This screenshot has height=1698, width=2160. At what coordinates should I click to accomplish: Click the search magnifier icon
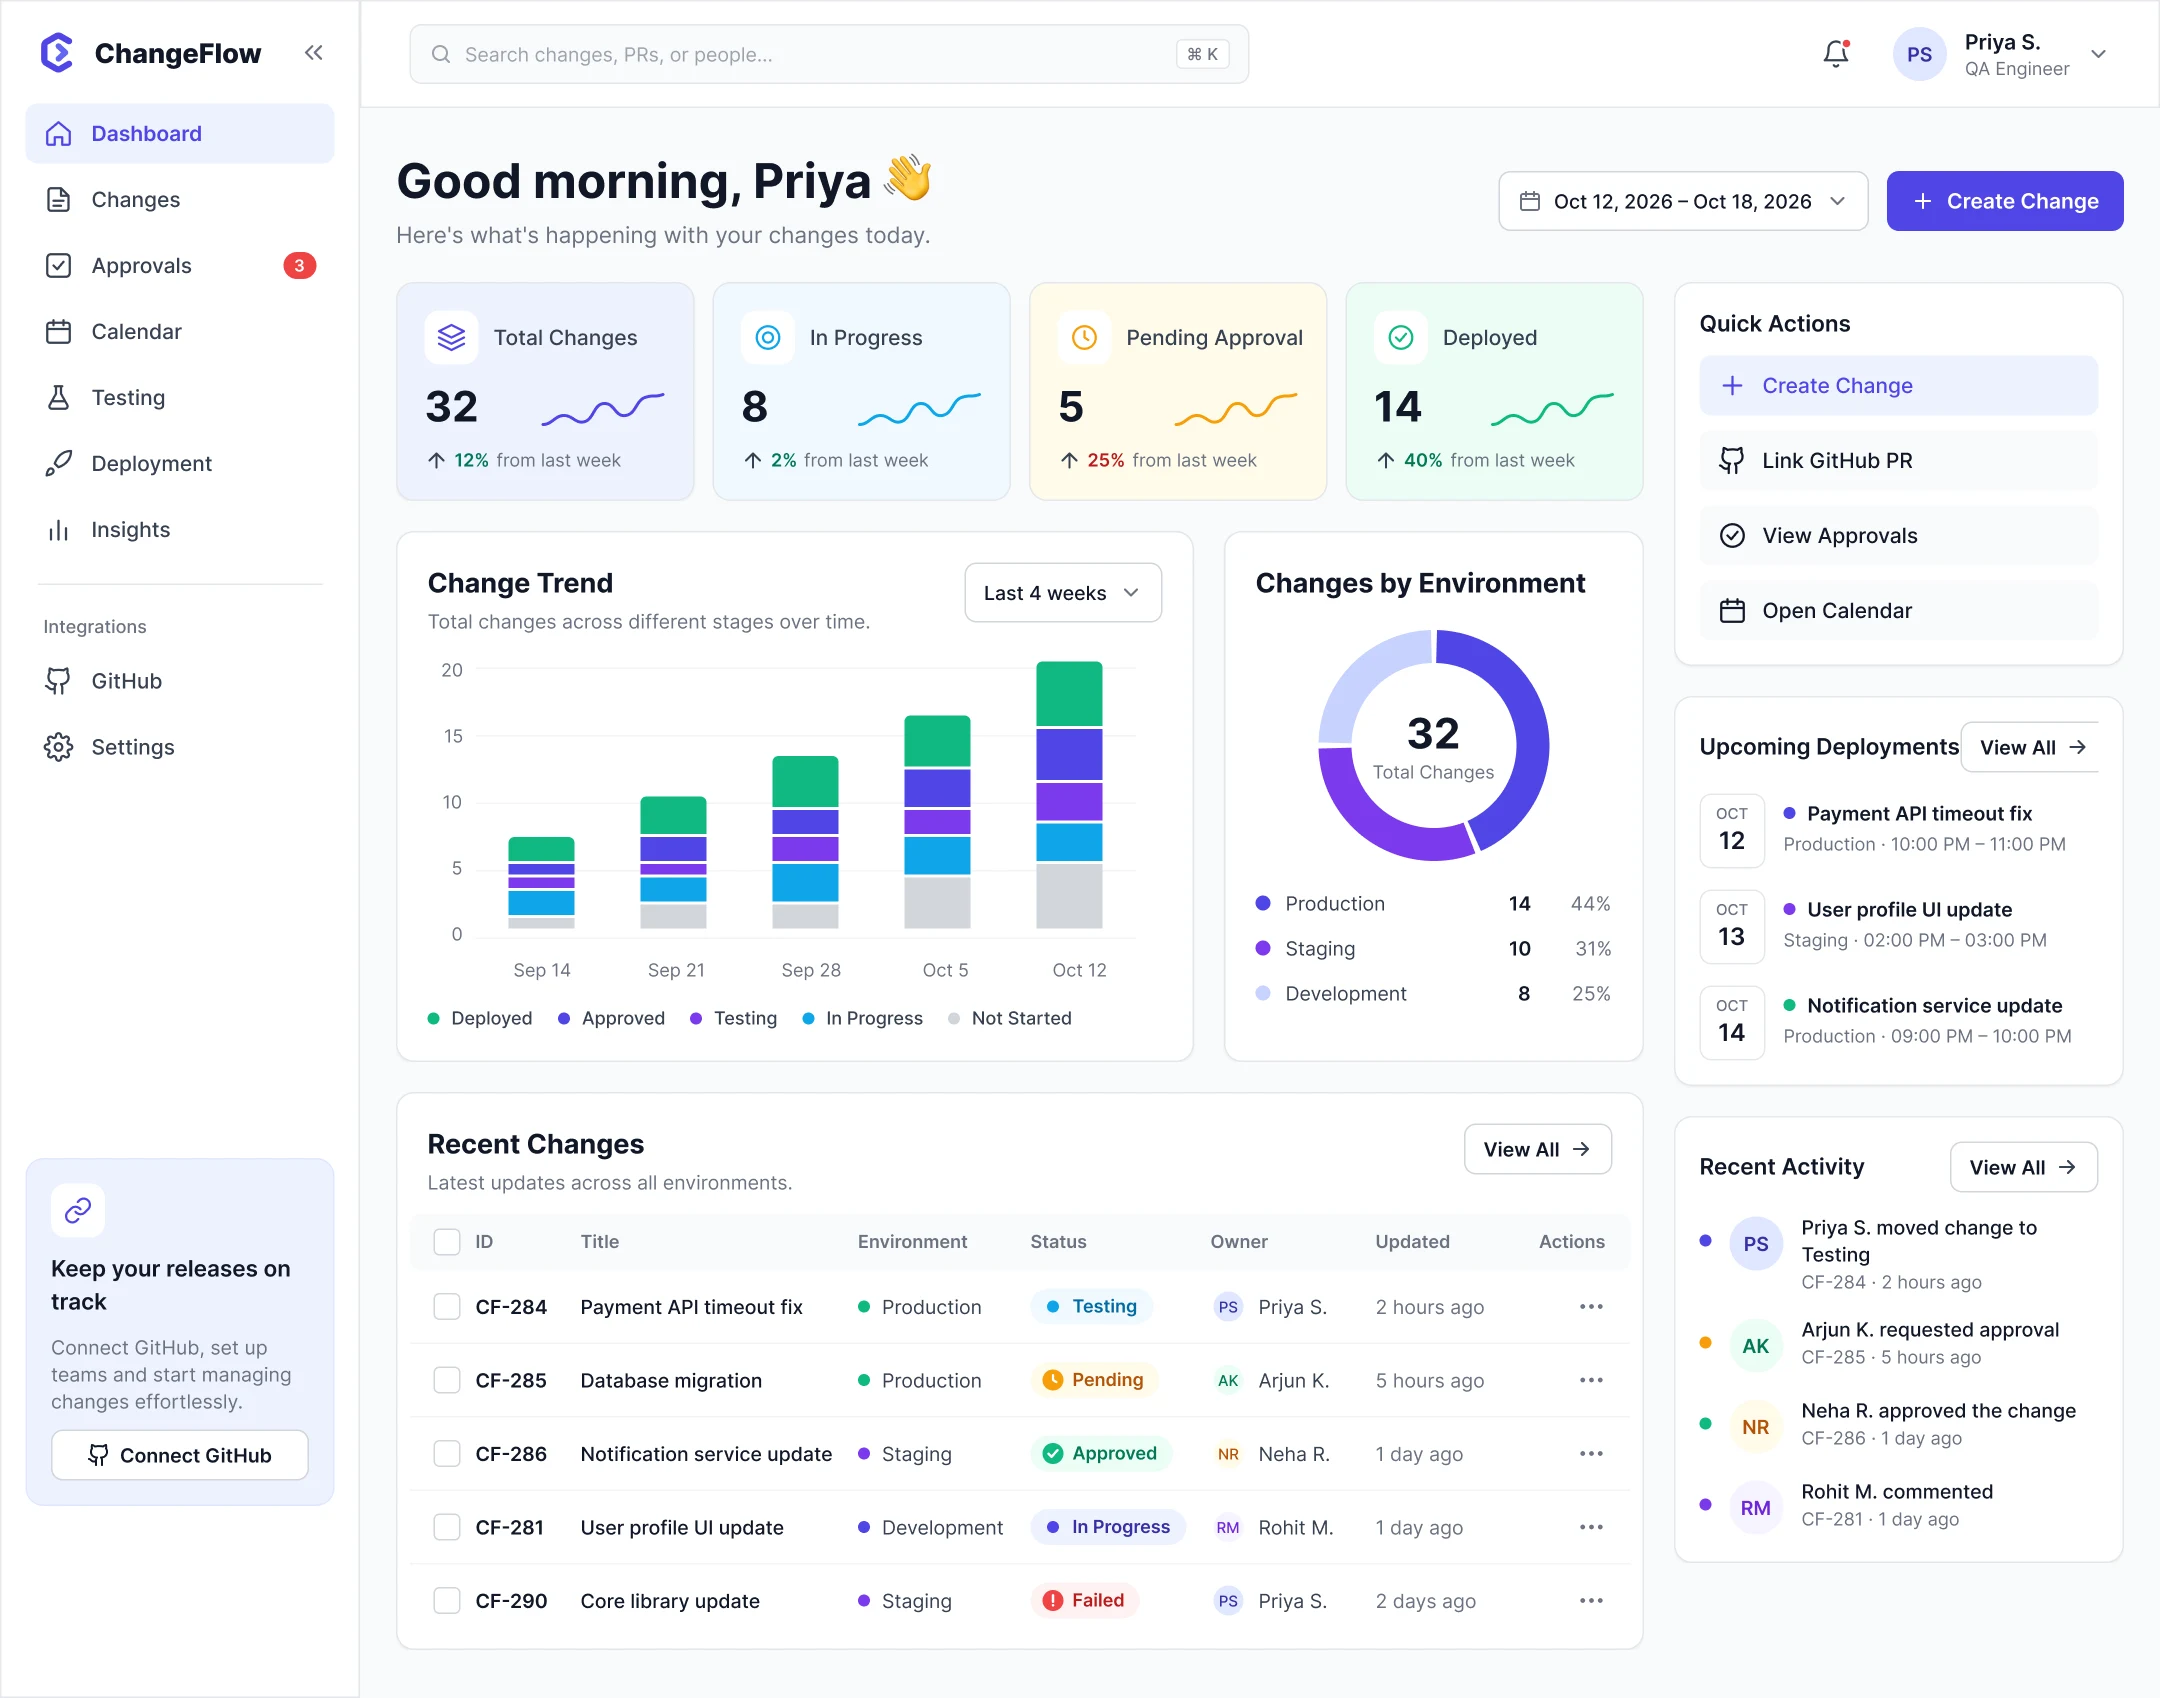pyautogui.click(x=441, y=54)
